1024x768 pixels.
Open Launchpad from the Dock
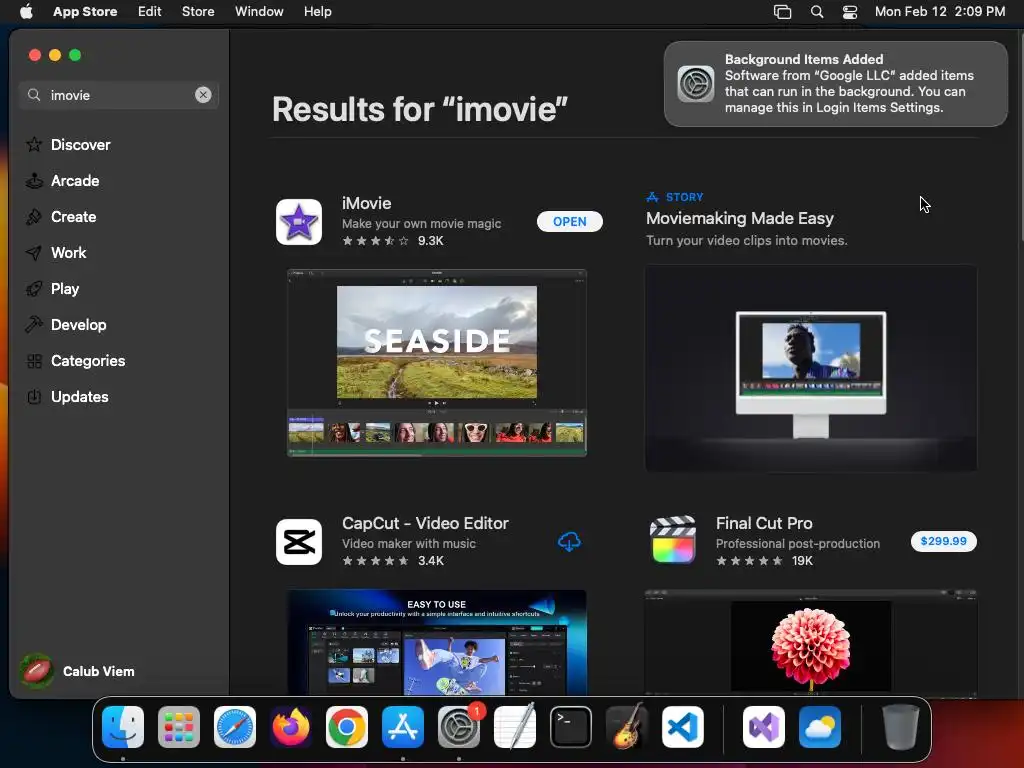pos(179,727)
